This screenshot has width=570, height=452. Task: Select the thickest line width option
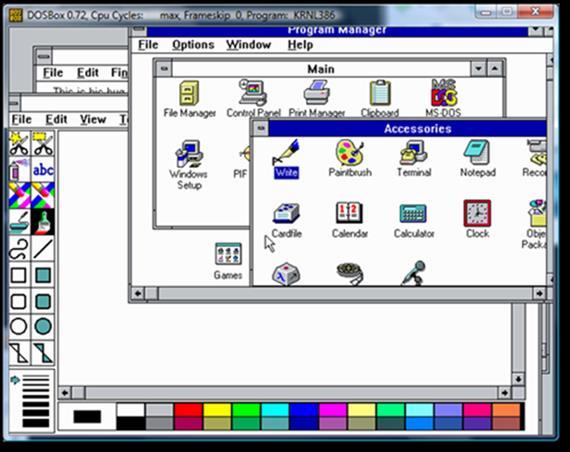36,423
